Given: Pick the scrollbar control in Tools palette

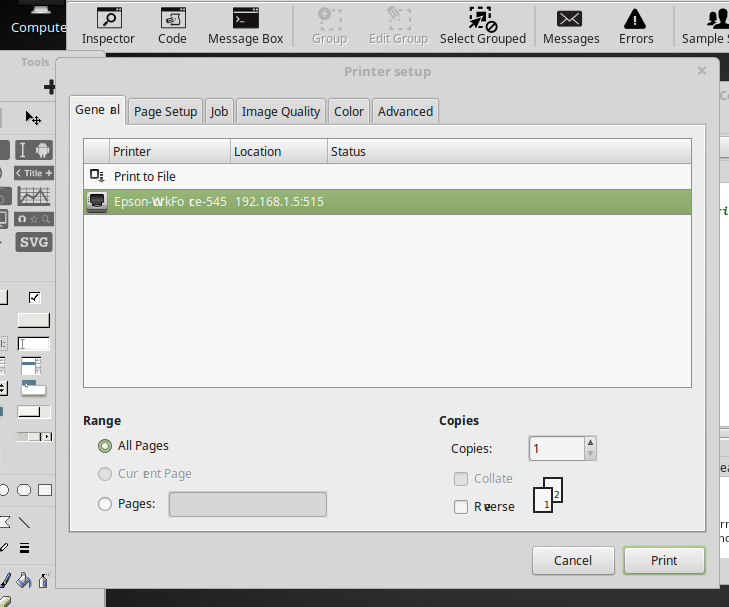Looking at the screenshot, I should 34,436.
